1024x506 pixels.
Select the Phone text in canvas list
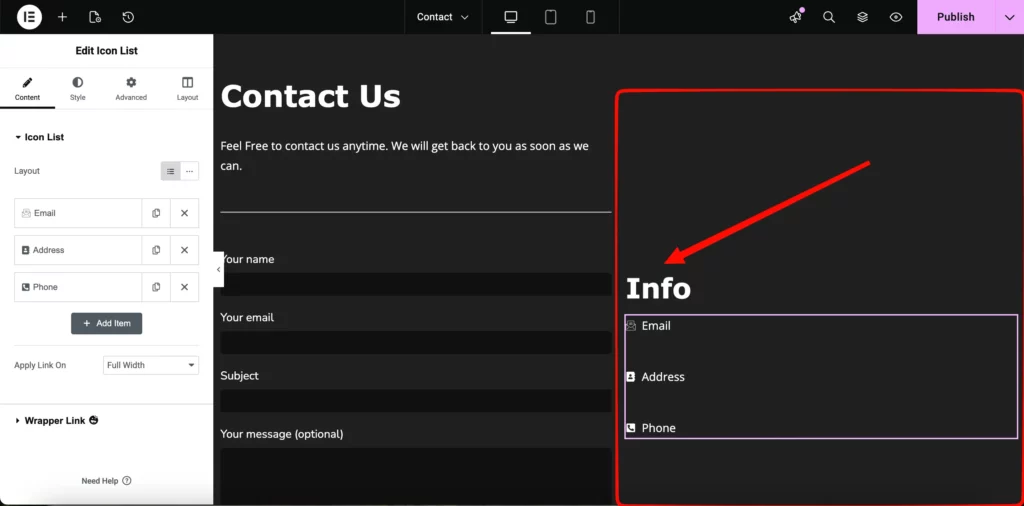pyautogui.click(x=658, y=428)
